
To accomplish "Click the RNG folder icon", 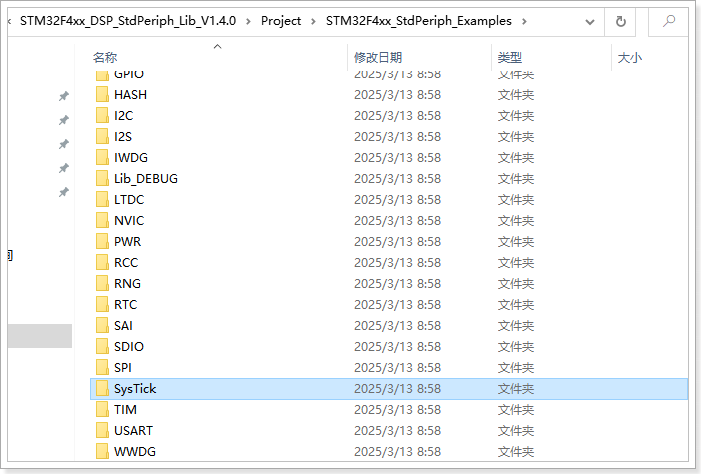I will click(x=102, y=284).
